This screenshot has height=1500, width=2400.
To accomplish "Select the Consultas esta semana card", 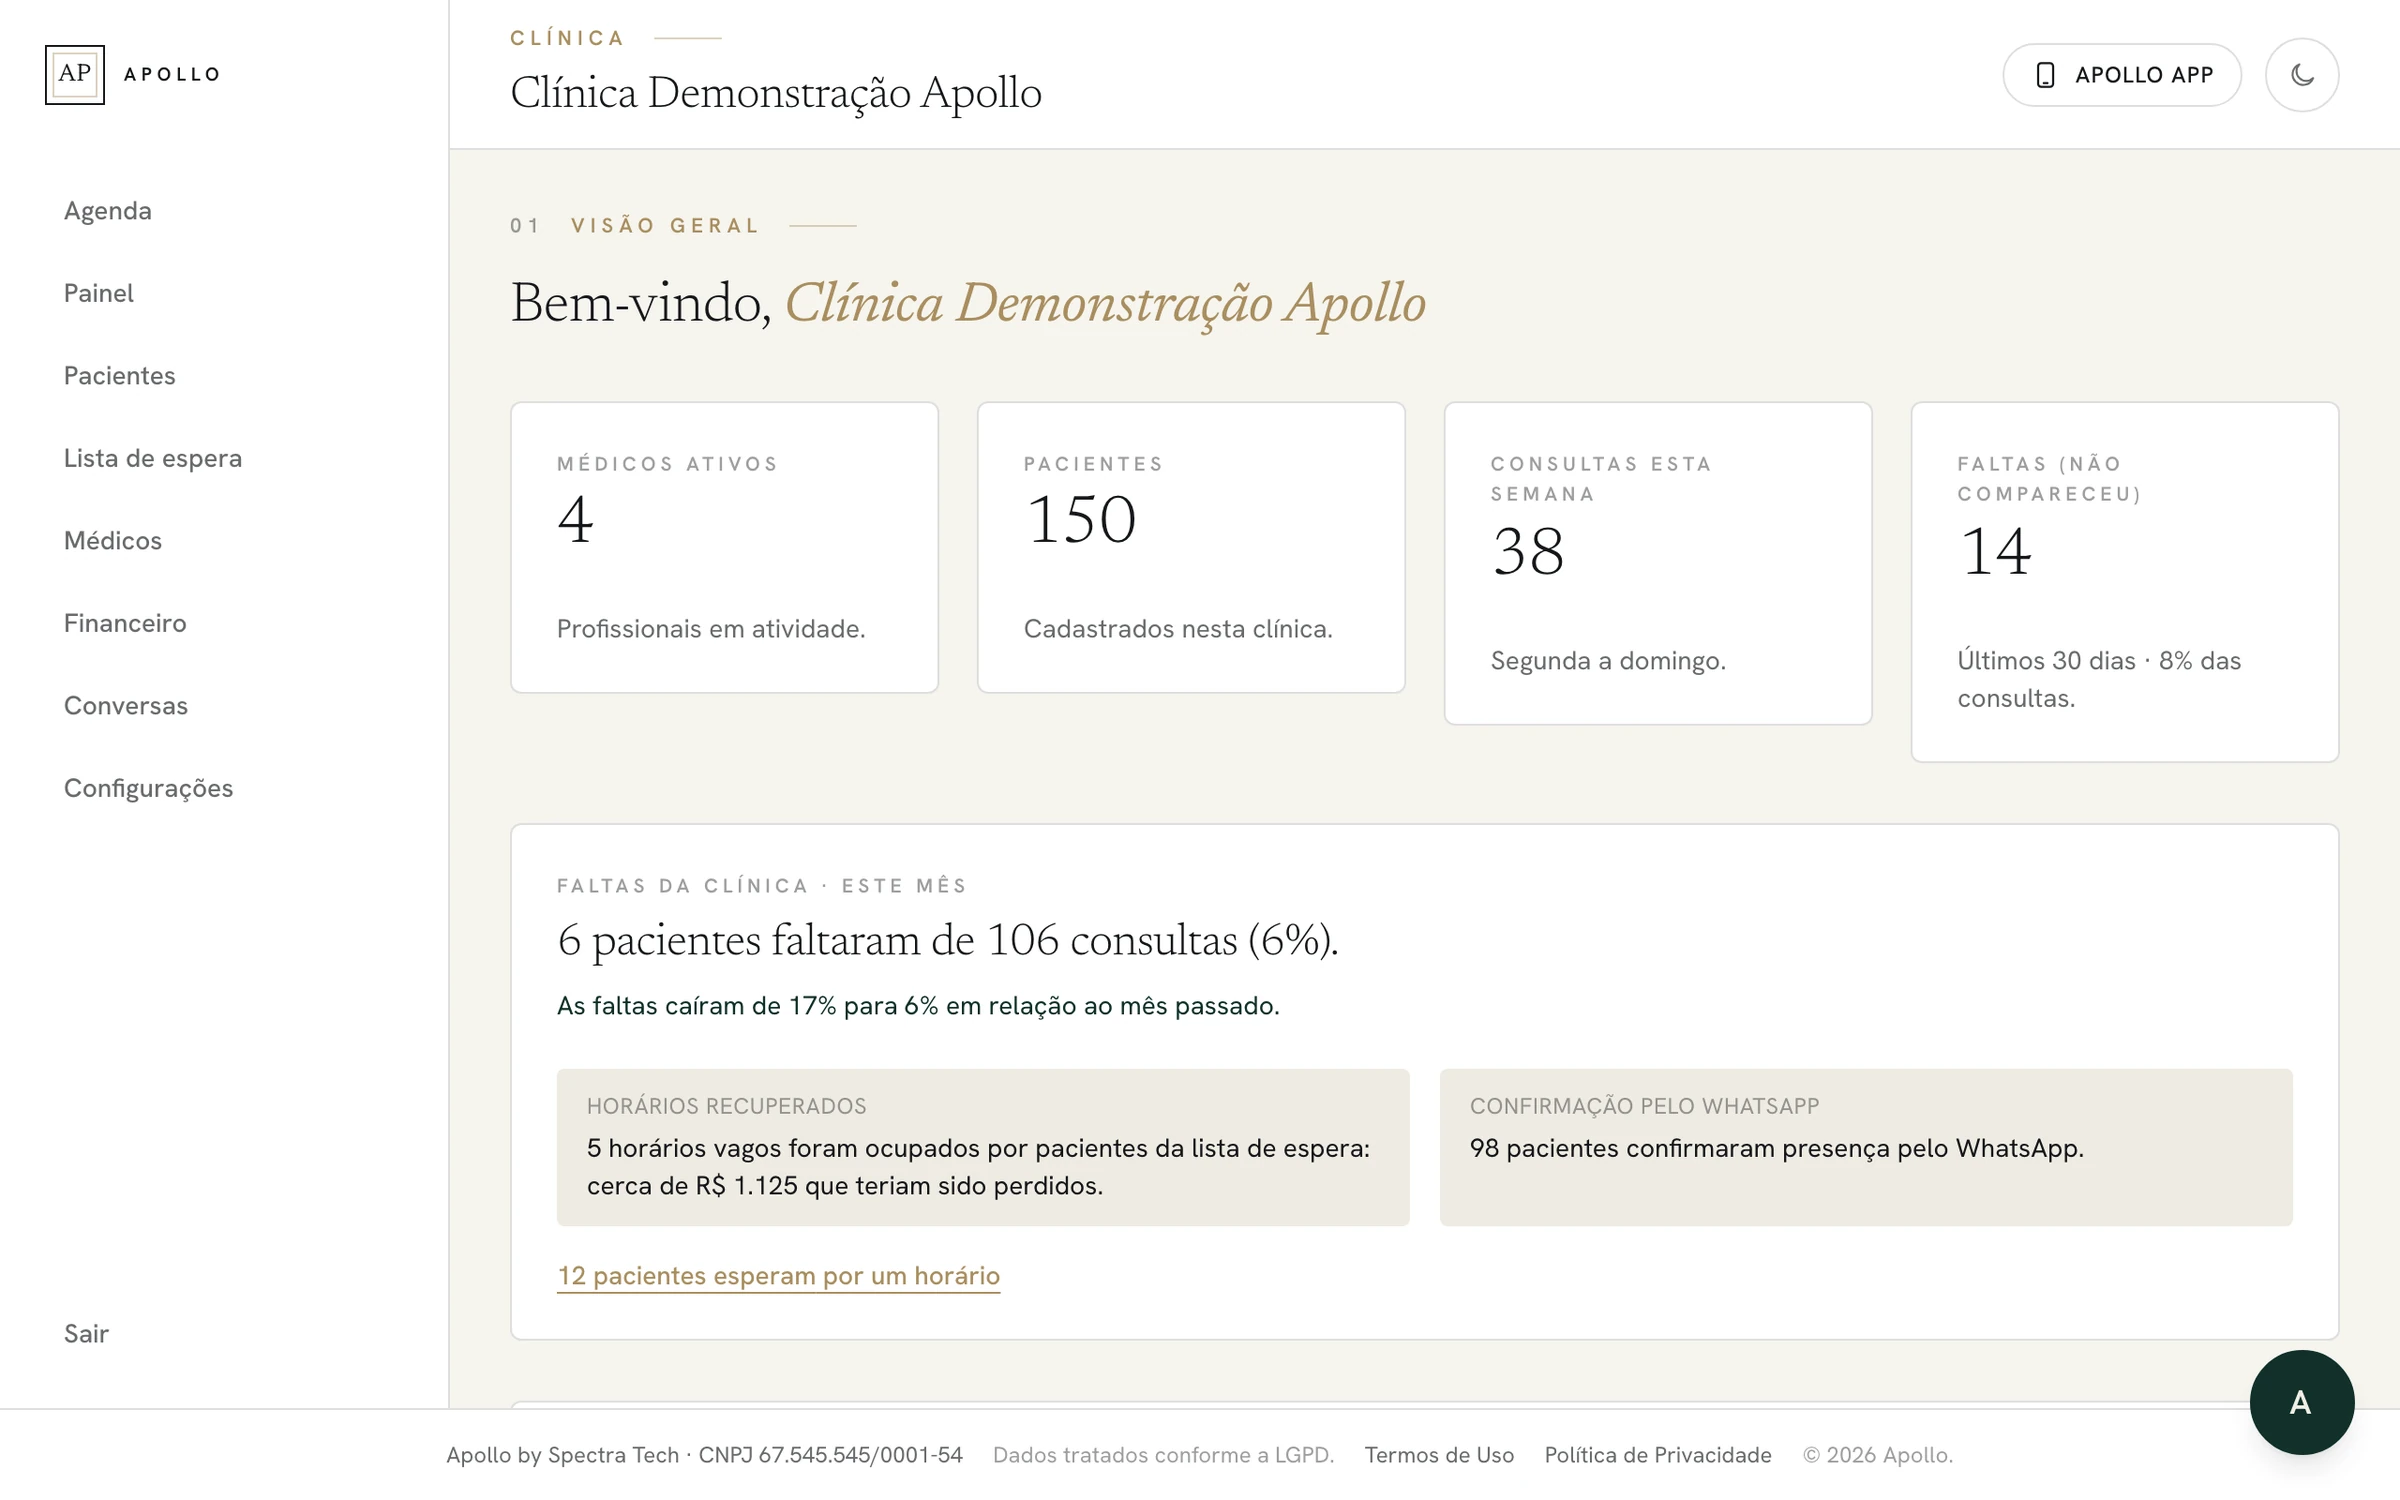I will tap(1658, 564).
